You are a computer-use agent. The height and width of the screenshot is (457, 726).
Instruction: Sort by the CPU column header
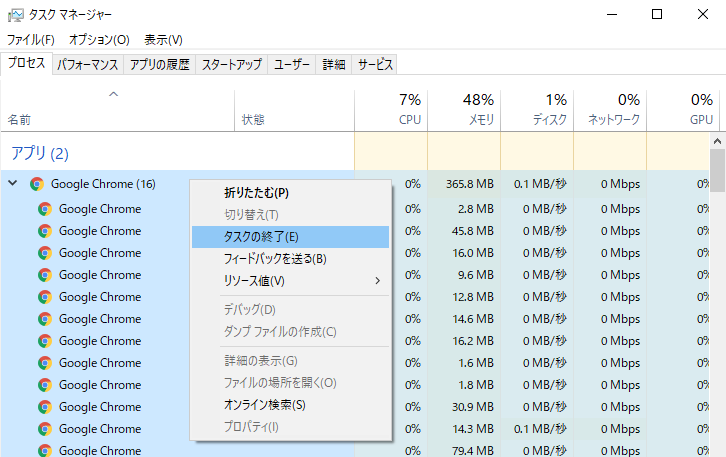[x=391, y=110]
